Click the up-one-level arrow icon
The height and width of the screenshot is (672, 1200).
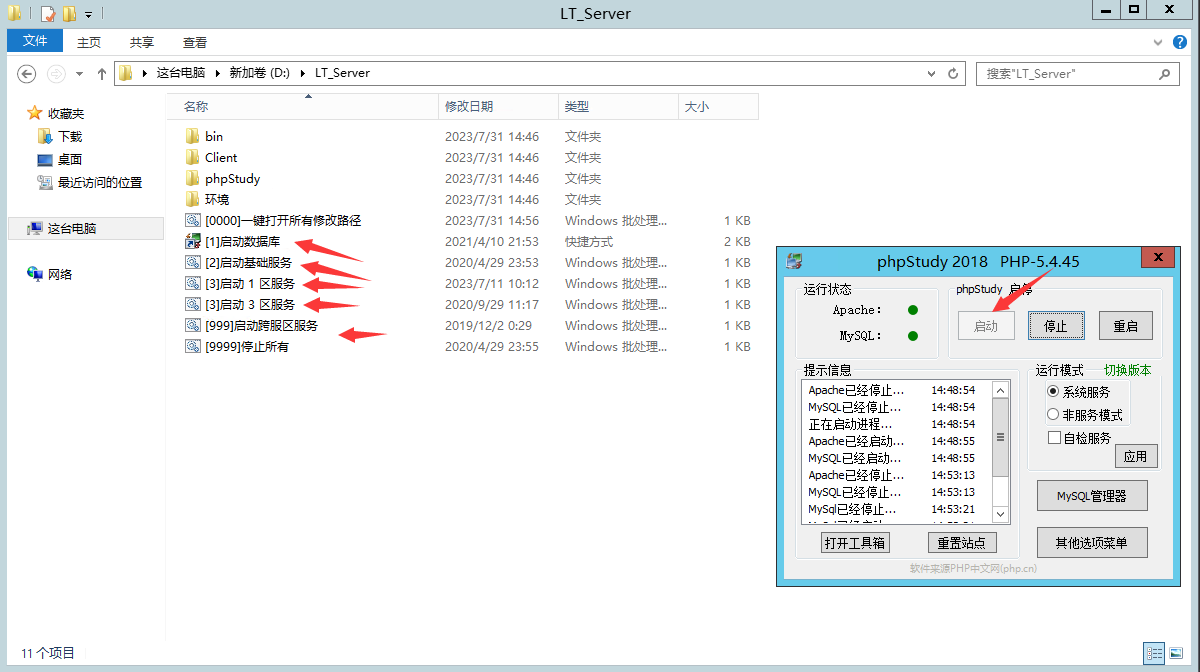click(x=101, y=74)
